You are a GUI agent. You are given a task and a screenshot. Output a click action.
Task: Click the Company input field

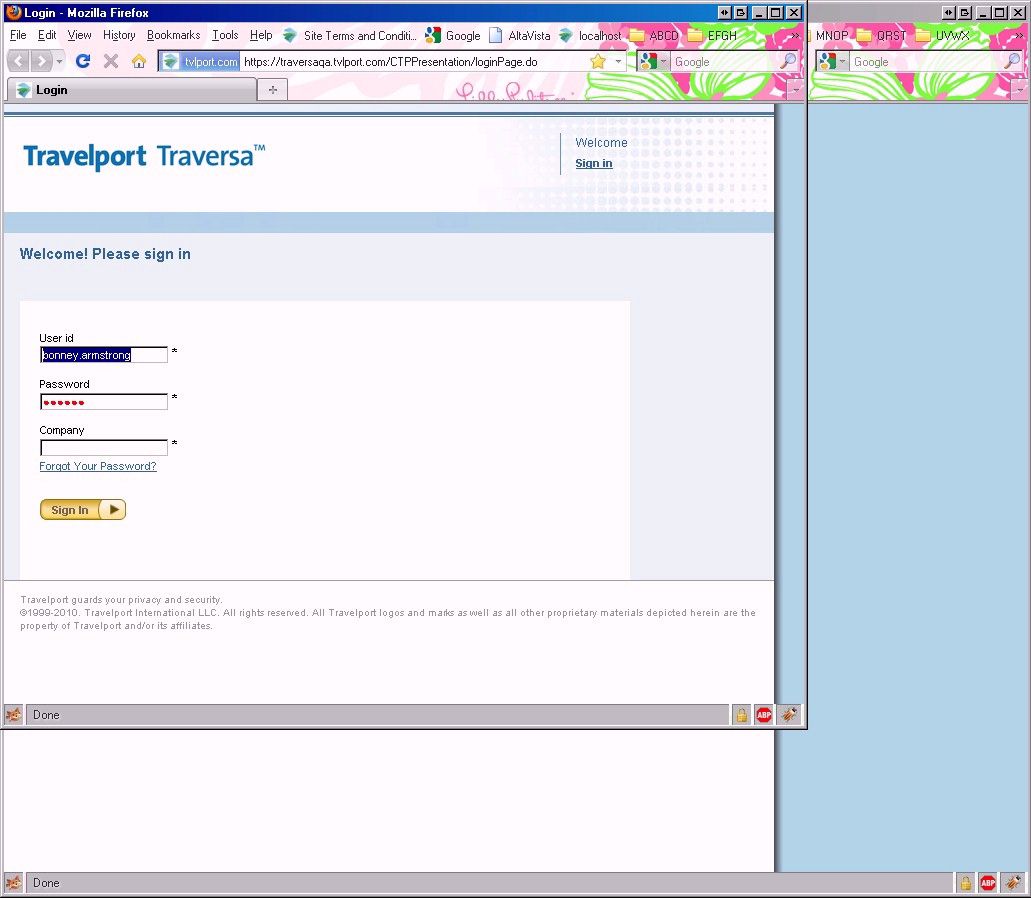tap(104, 447)
